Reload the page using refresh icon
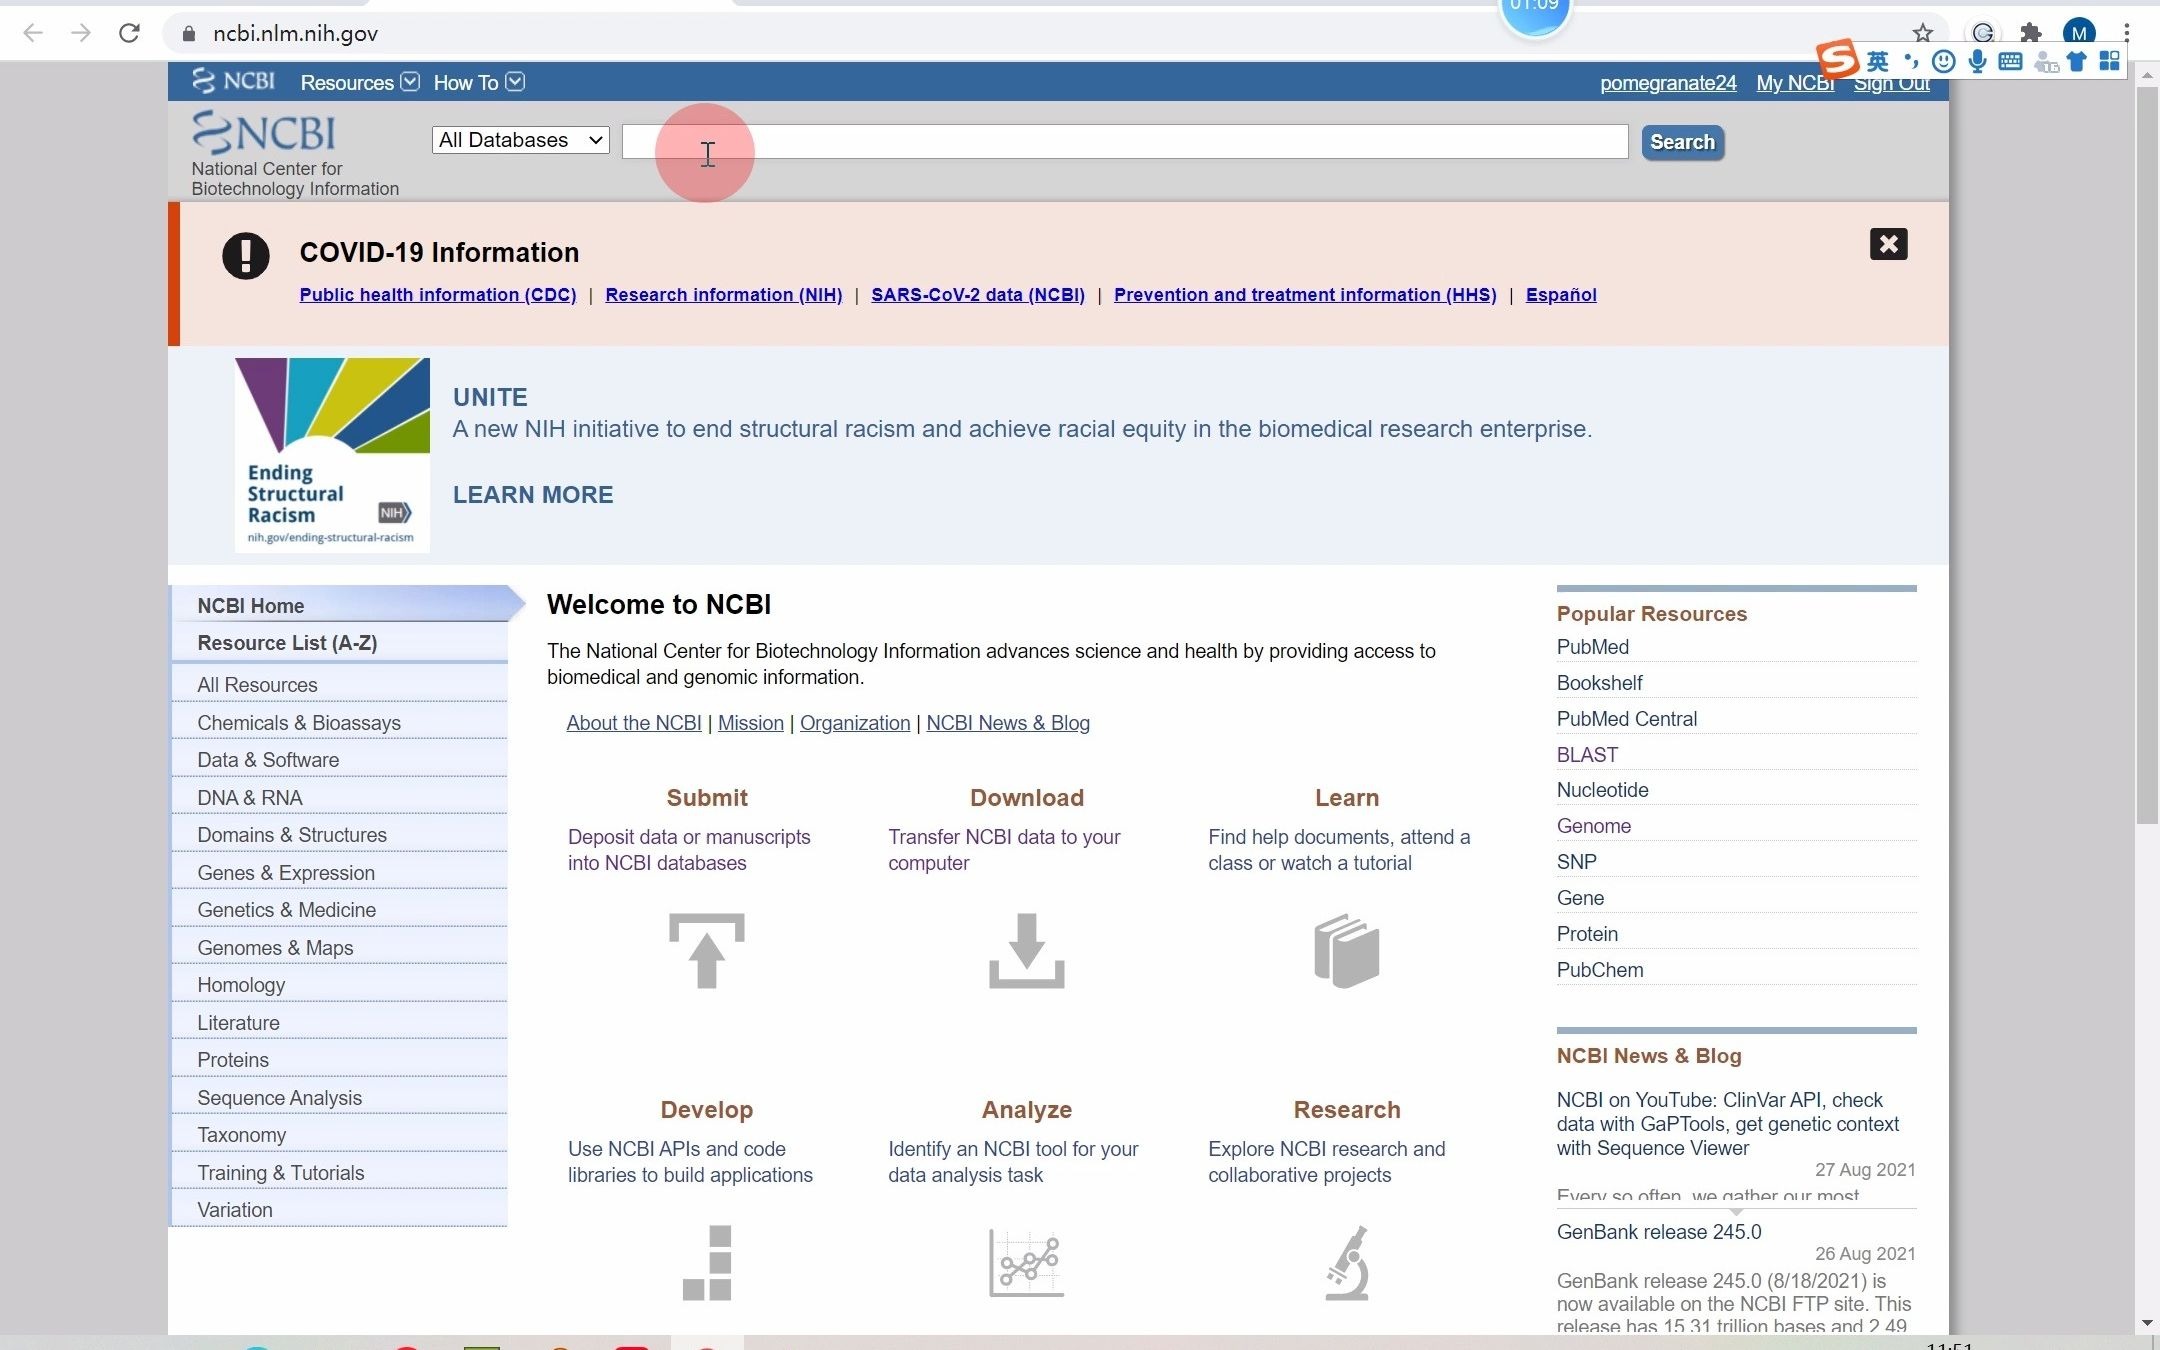The width and height of the screenshot is (2160, 1350). tap(129, 33)
